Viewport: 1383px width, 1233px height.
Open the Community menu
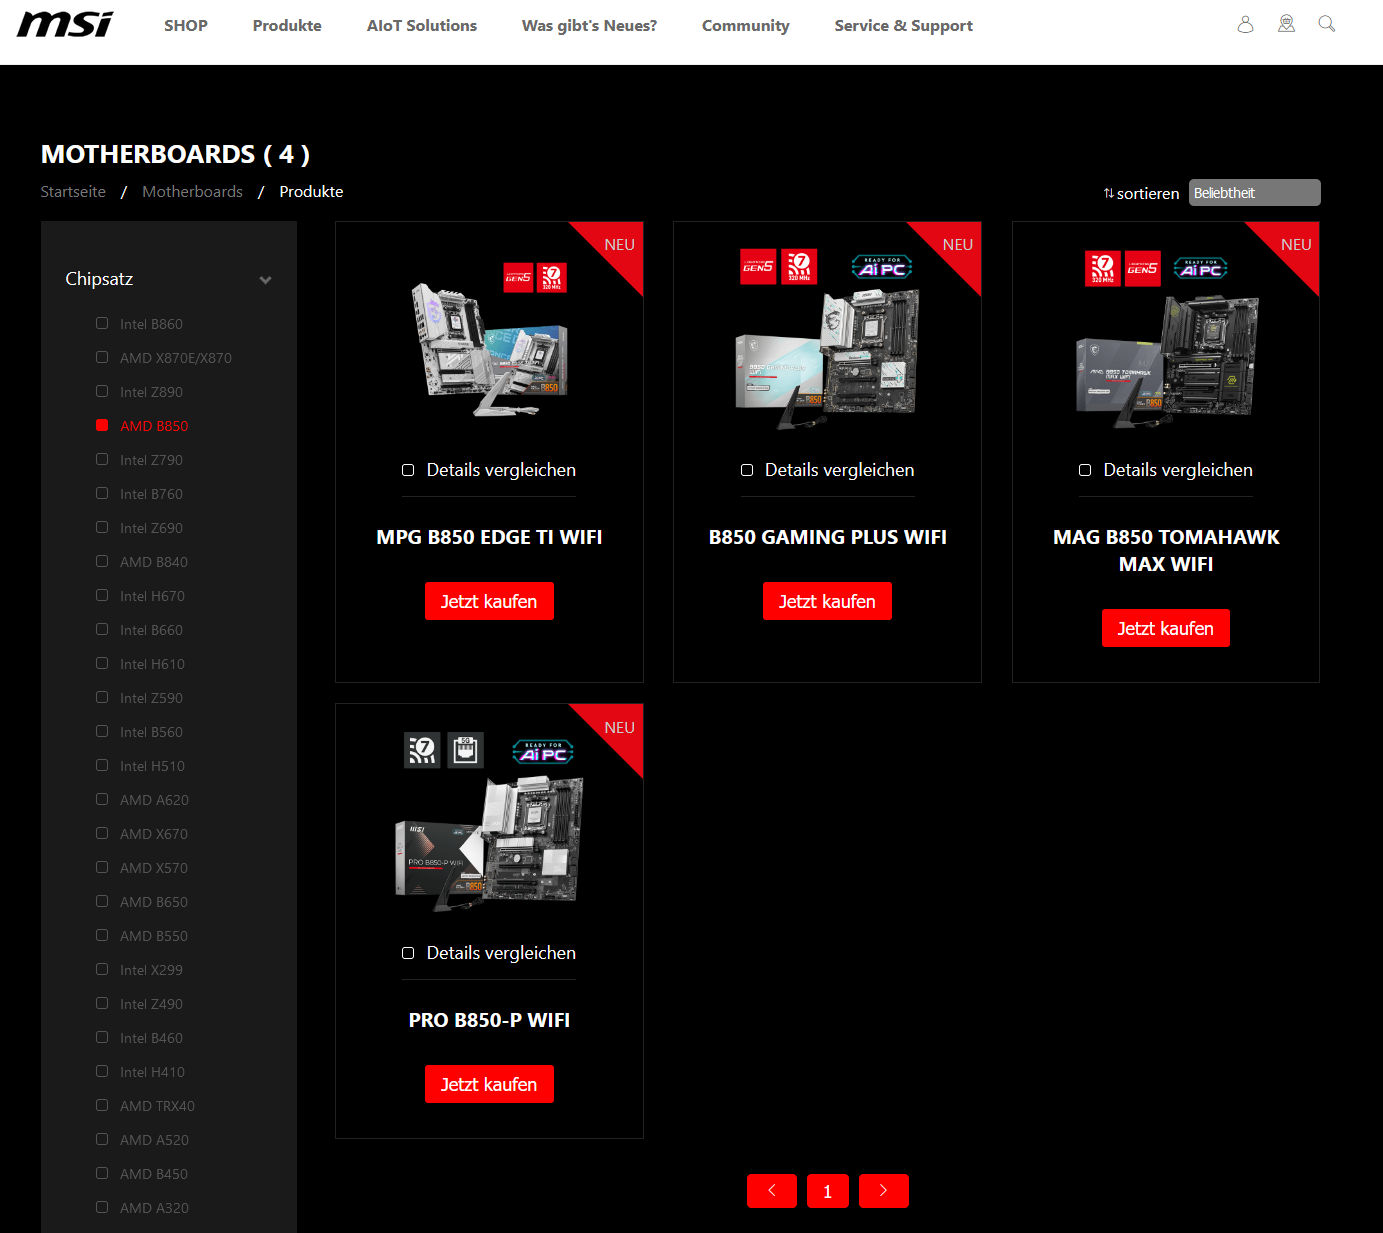click(746, 26)
